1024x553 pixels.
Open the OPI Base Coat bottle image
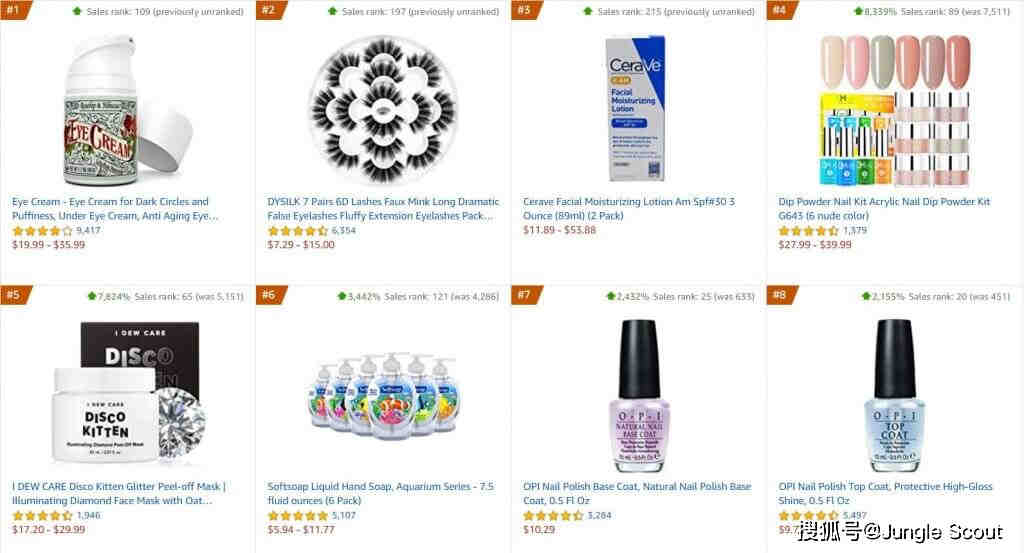(639, 396)
